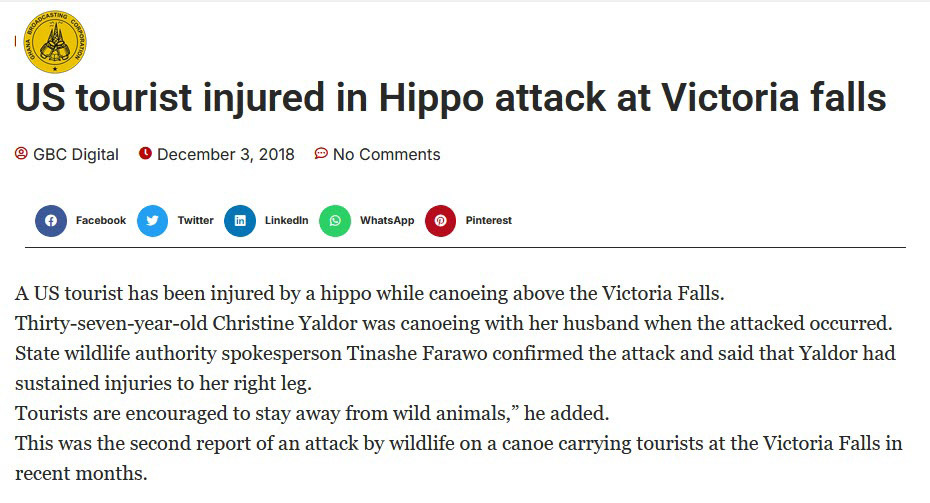The height and width of the screenshot is (503, 930).
Task: Share article via Facebook circle icon
Action: pos(51,221)
